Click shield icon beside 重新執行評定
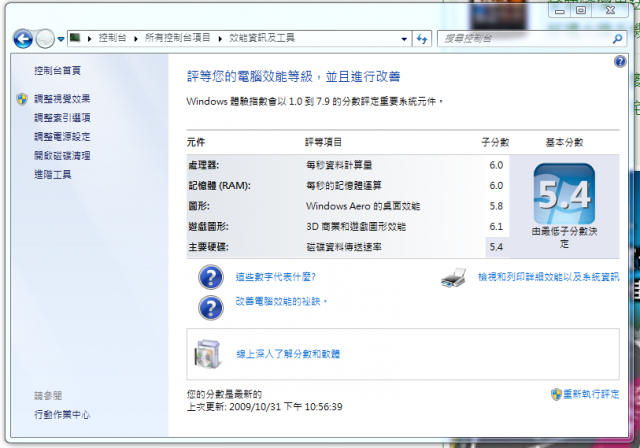Screen dimensions: 640x448 tap(556, 394)
